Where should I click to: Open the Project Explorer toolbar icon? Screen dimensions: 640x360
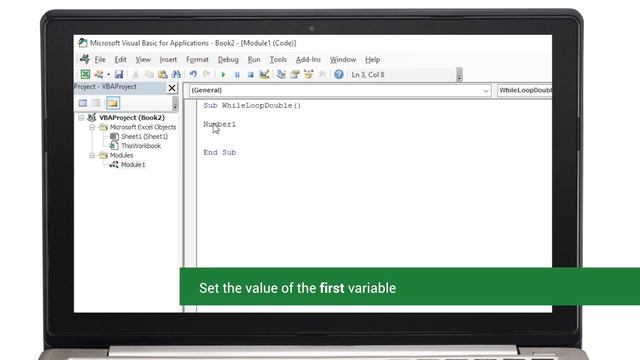click(x=281, y=74)
